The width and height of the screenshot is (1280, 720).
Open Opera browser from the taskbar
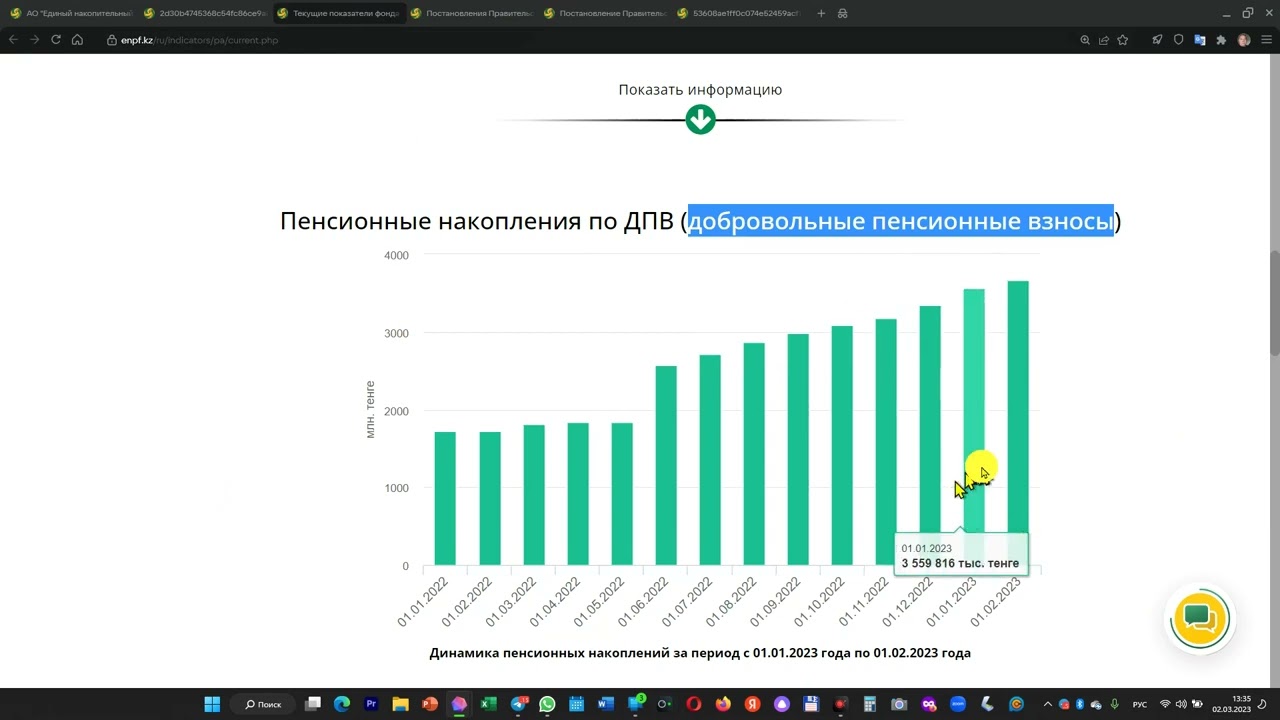693,704
